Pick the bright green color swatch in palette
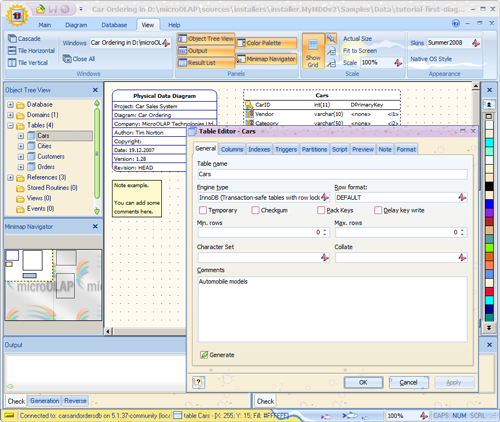This screenshot has height=422, width=500. (x=489, y=248)
